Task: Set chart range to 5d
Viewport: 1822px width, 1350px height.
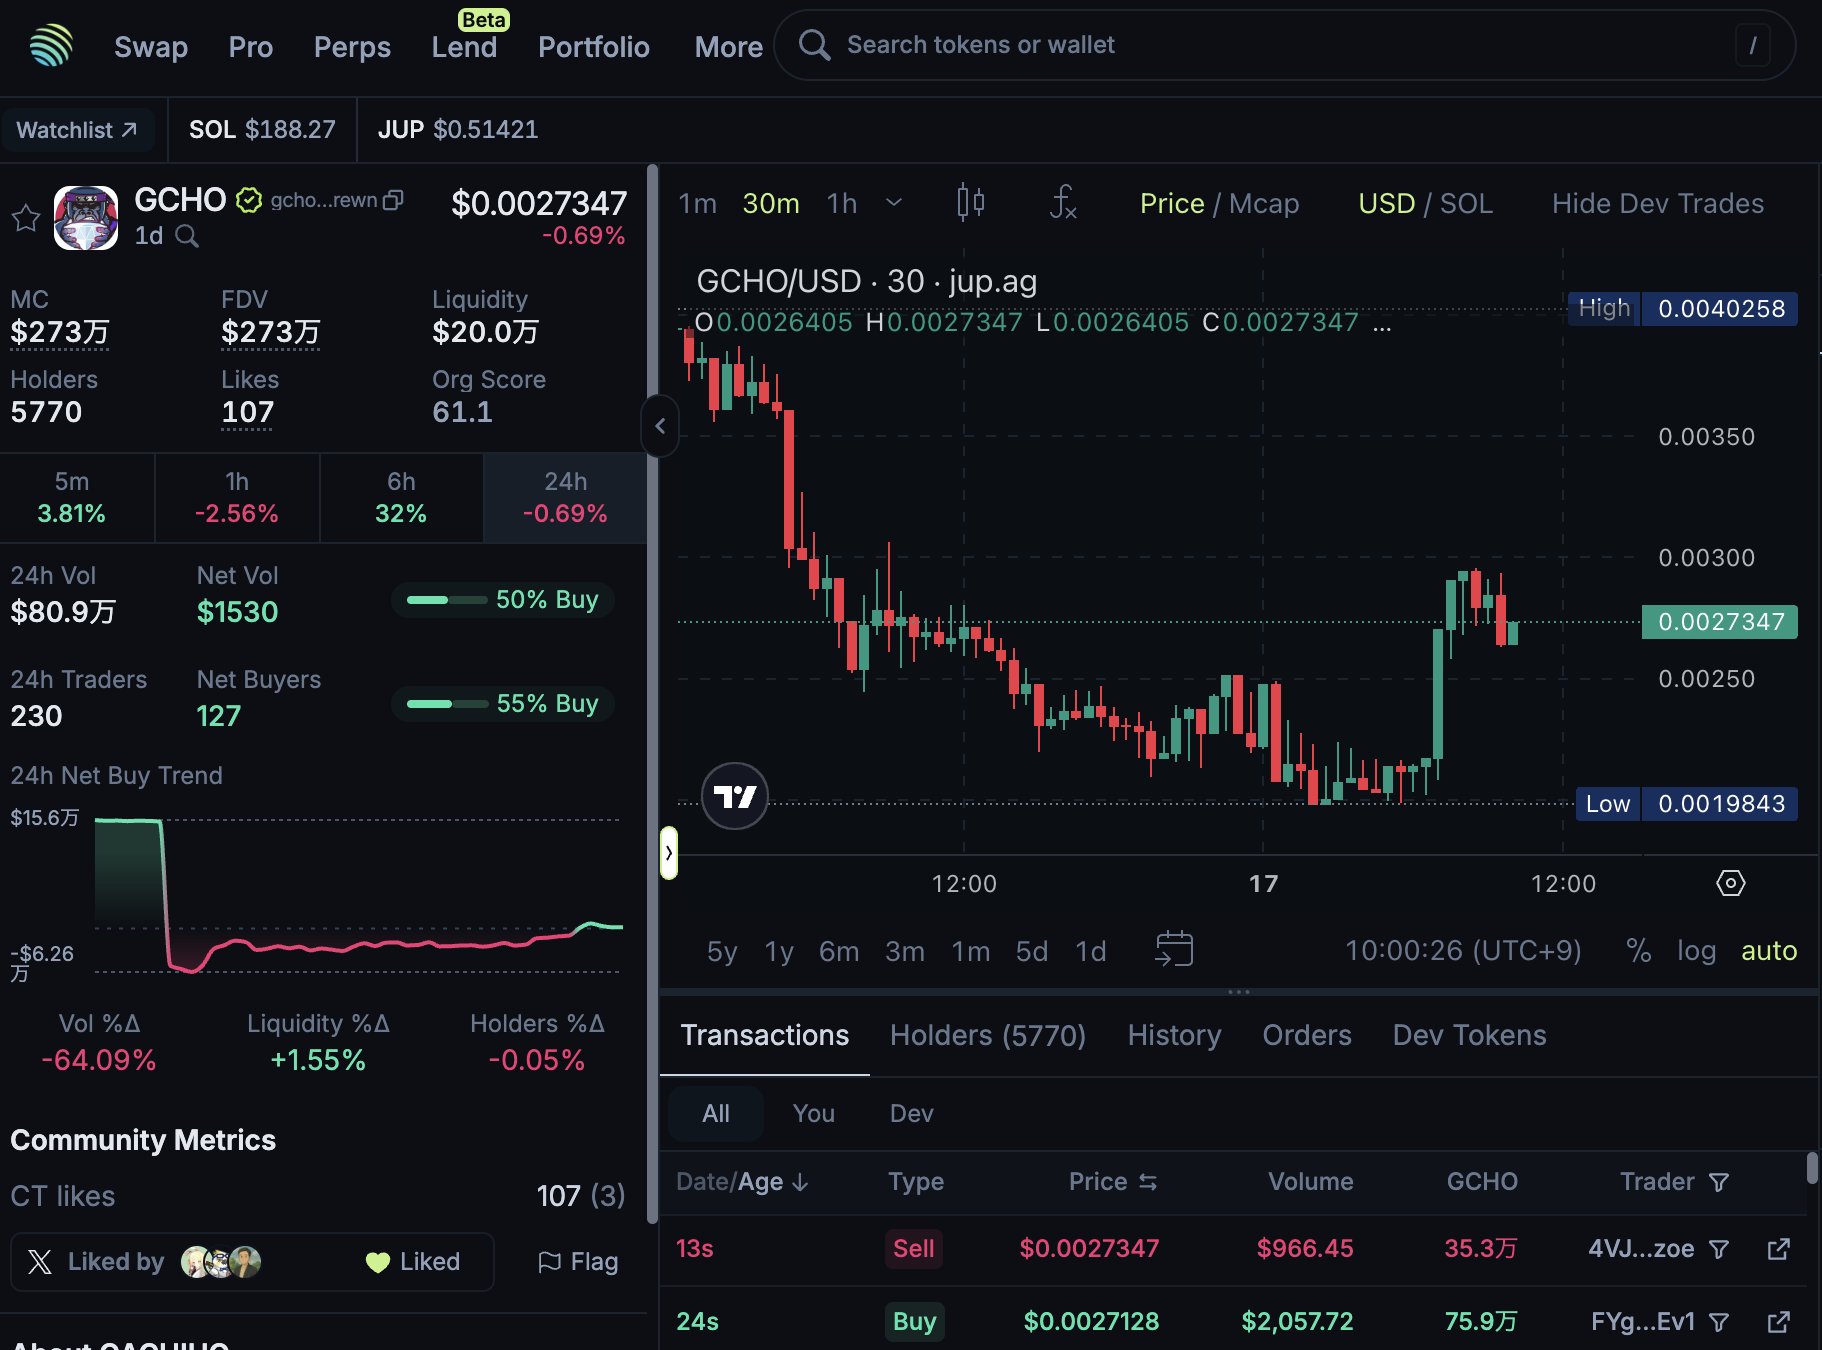Action: click(1032, 951)
